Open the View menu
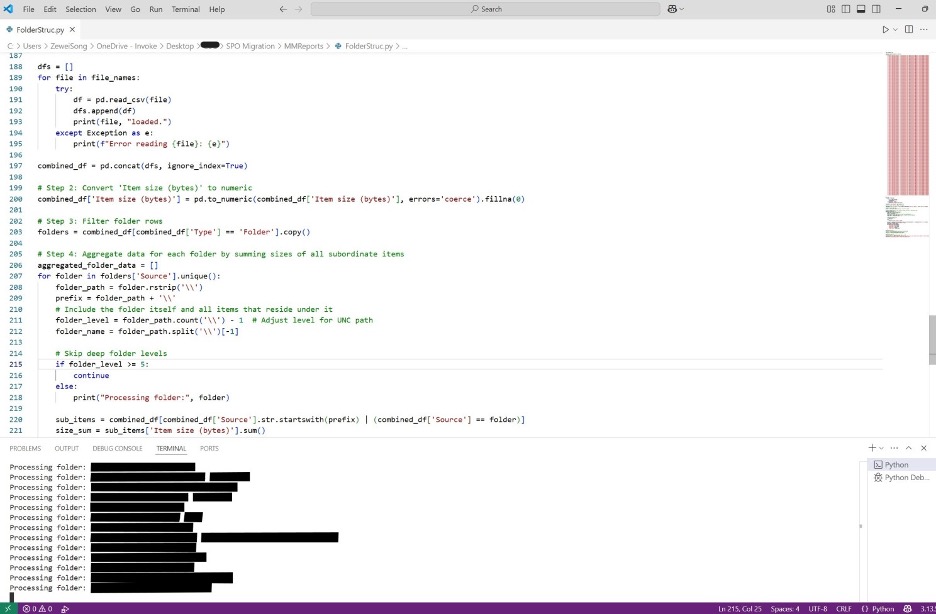The width and height of the screenshot is (936, 614). pyautogui.click(x=113, y=9)
